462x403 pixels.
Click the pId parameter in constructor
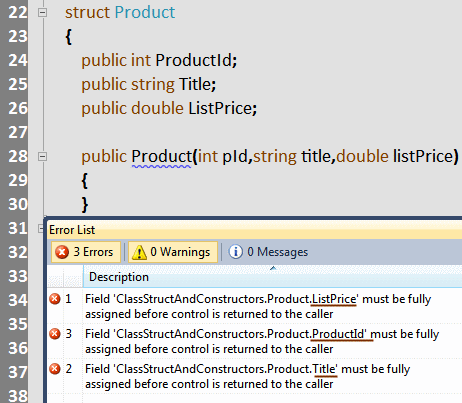235,157
